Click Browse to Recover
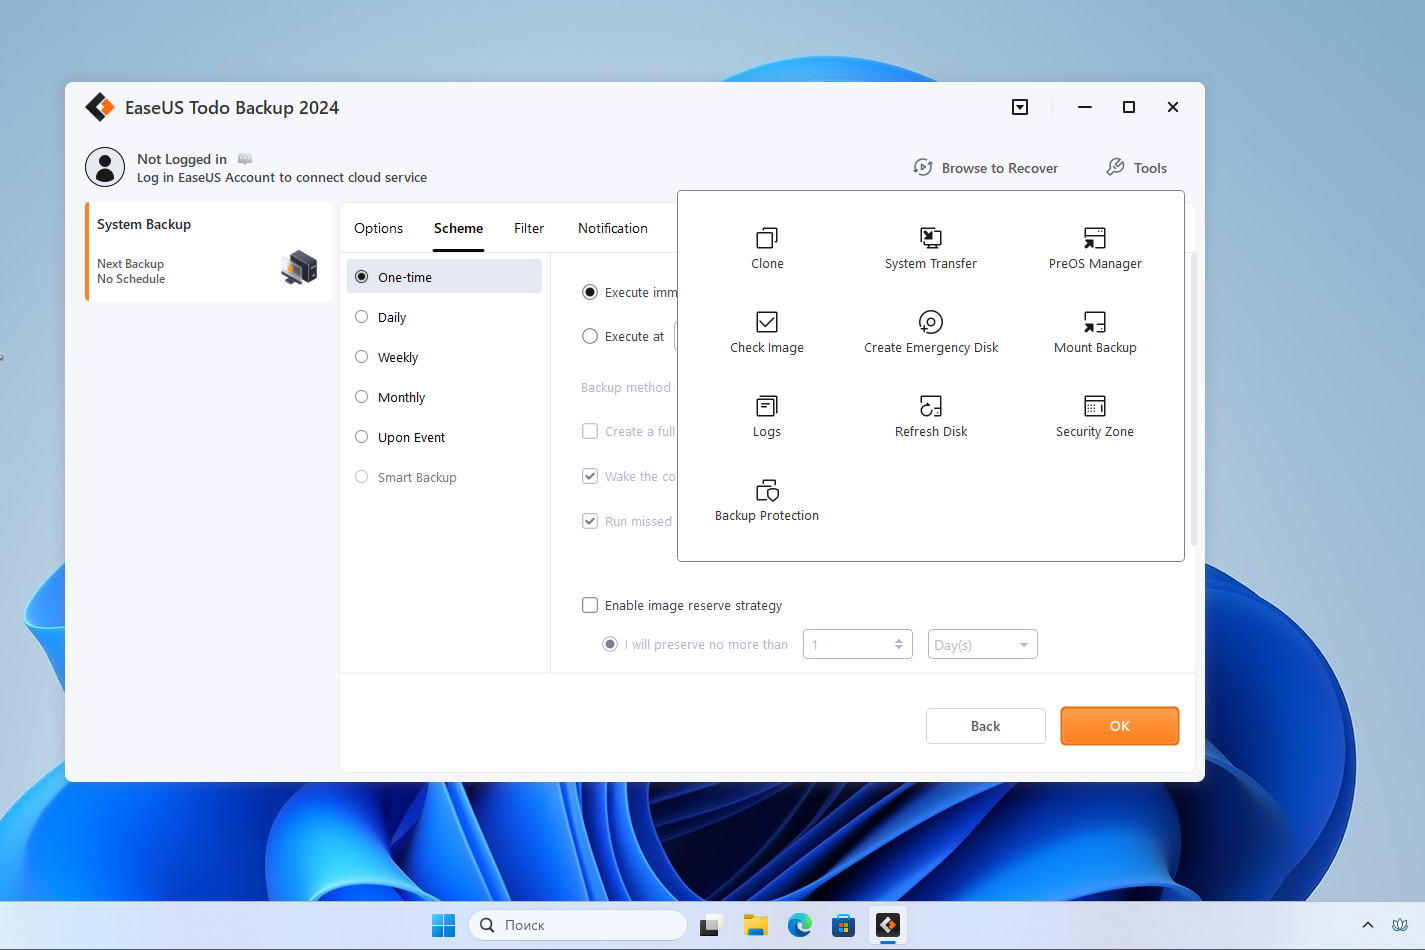This screenshot has width=1425, height=950. point(986,168)
